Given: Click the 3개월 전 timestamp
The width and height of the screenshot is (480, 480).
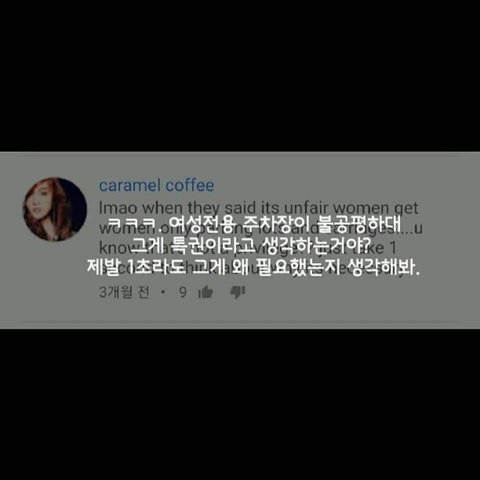Looking at the screenshot, I should (x=124, y=292).
